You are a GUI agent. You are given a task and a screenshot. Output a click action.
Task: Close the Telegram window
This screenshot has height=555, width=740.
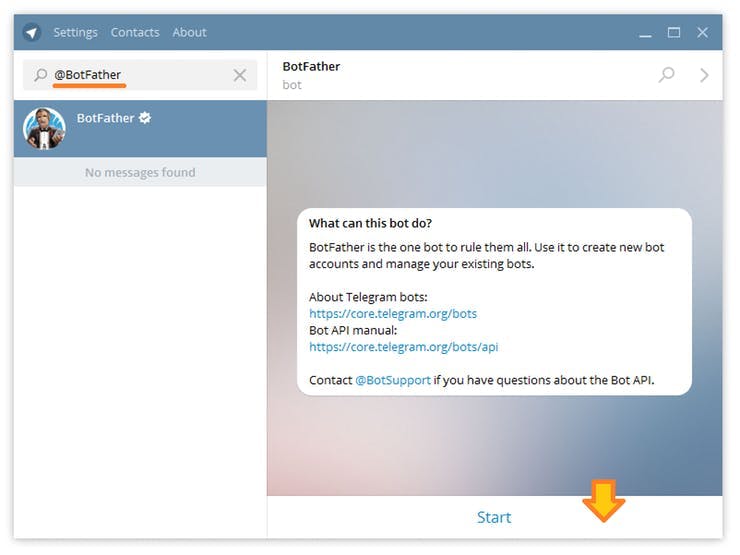tap(702, 33)
